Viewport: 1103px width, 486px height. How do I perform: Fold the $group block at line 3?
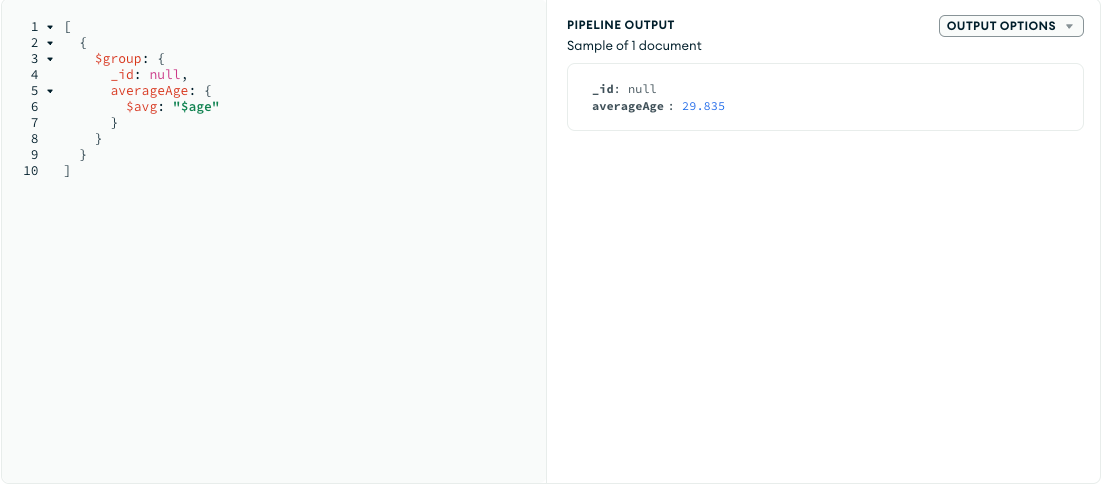(49, 58)
